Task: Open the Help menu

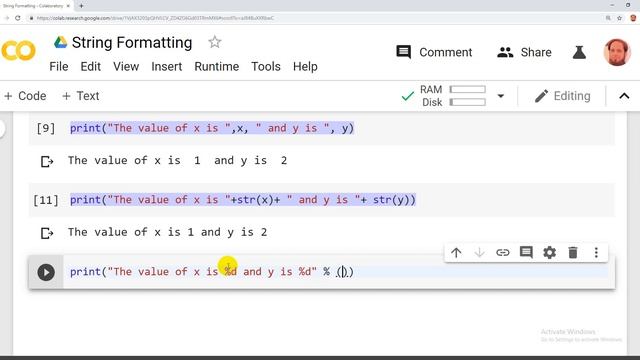Action: click(x=305, y=67)
